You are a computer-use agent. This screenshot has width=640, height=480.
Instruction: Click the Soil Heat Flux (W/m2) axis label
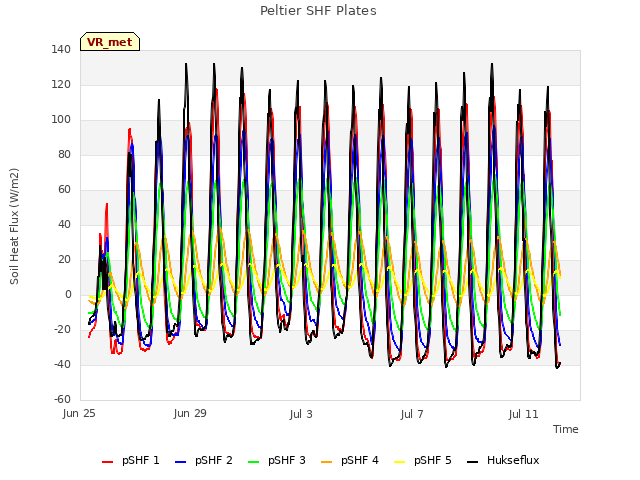[15, 226]
